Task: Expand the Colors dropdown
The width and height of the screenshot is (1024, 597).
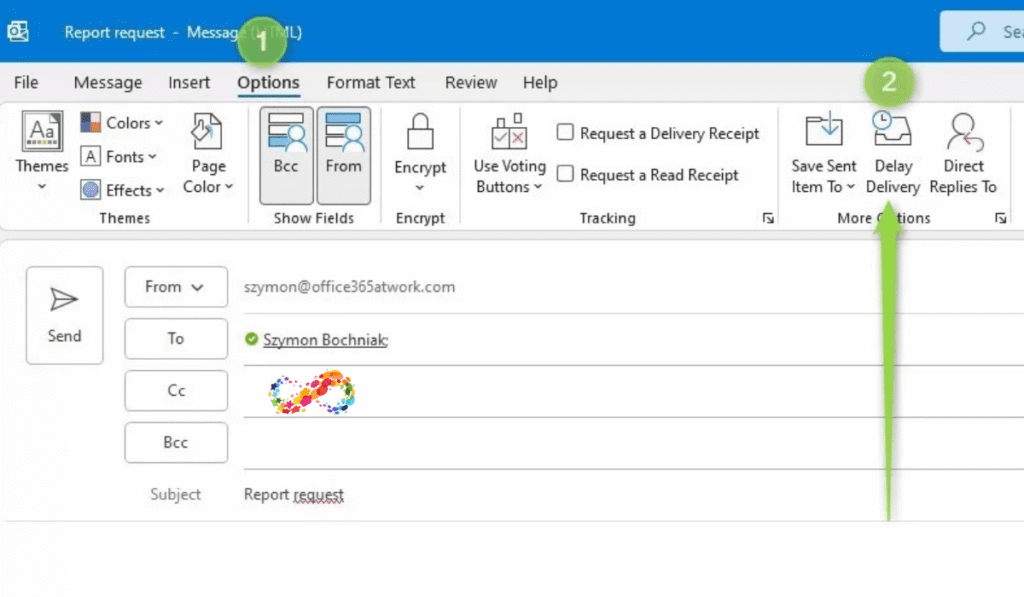Action: point(122,123)
